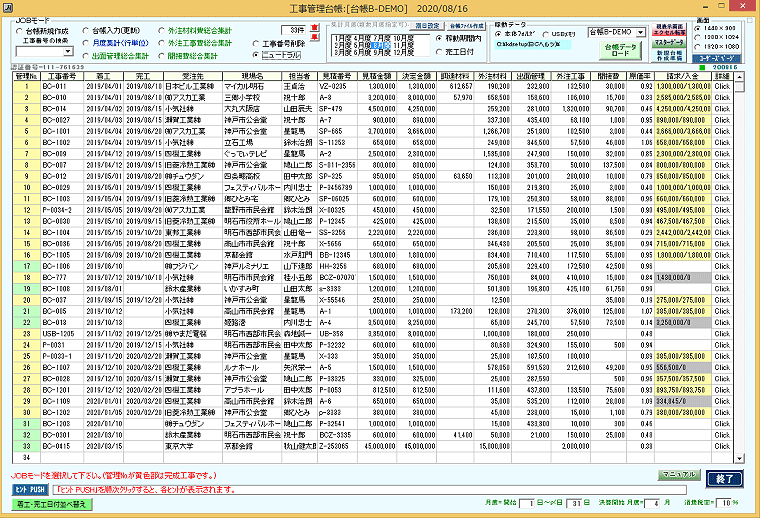Click the ヒント PUSH button

[30, 491]
